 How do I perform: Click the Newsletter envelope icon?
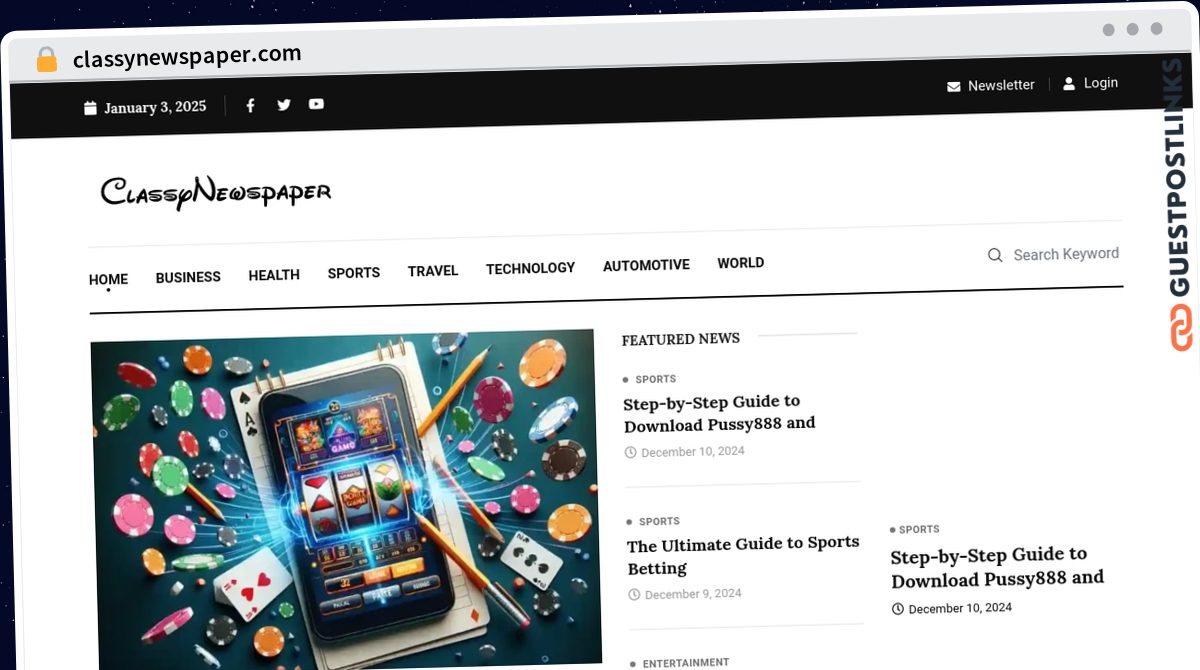(x=953, y=87)
